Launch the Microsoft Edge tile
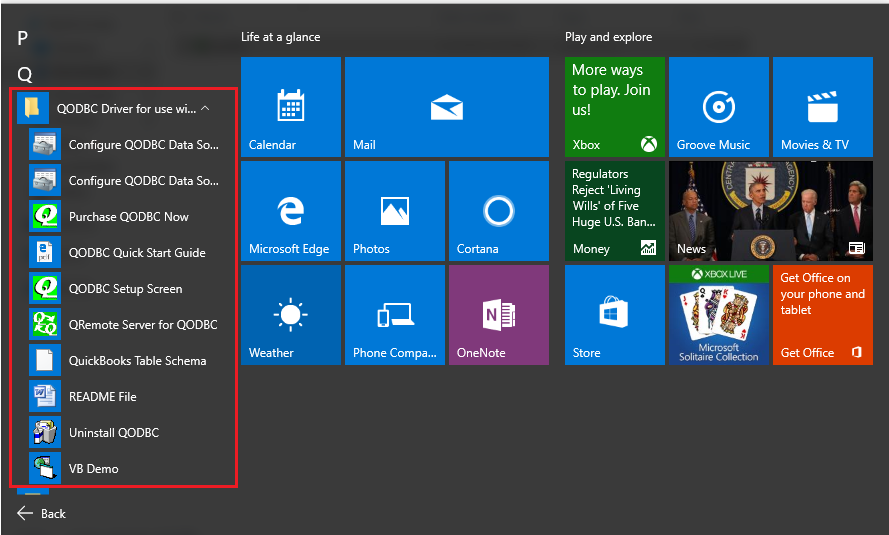This screenshot has width=889, height=535. pos(291,211)
